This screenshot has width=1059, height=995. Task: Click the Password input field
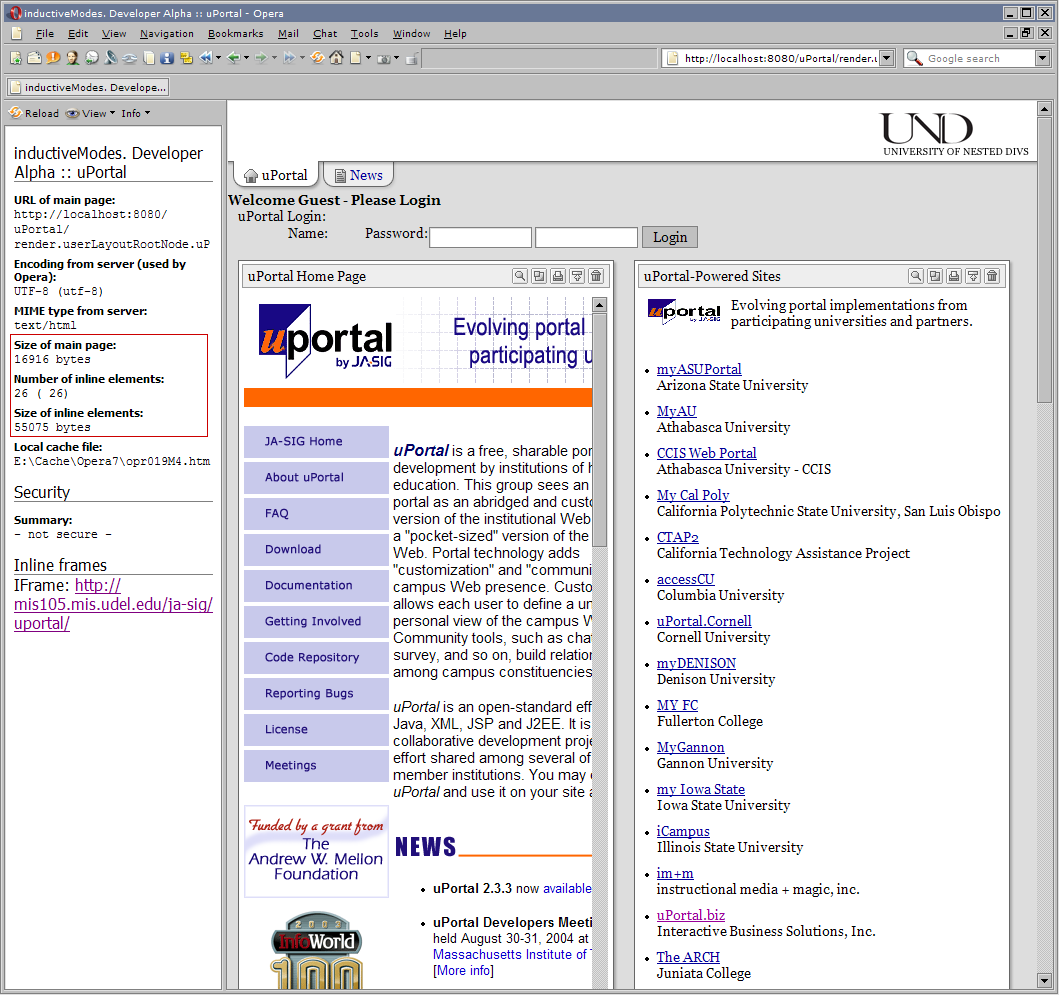point(586,238)
